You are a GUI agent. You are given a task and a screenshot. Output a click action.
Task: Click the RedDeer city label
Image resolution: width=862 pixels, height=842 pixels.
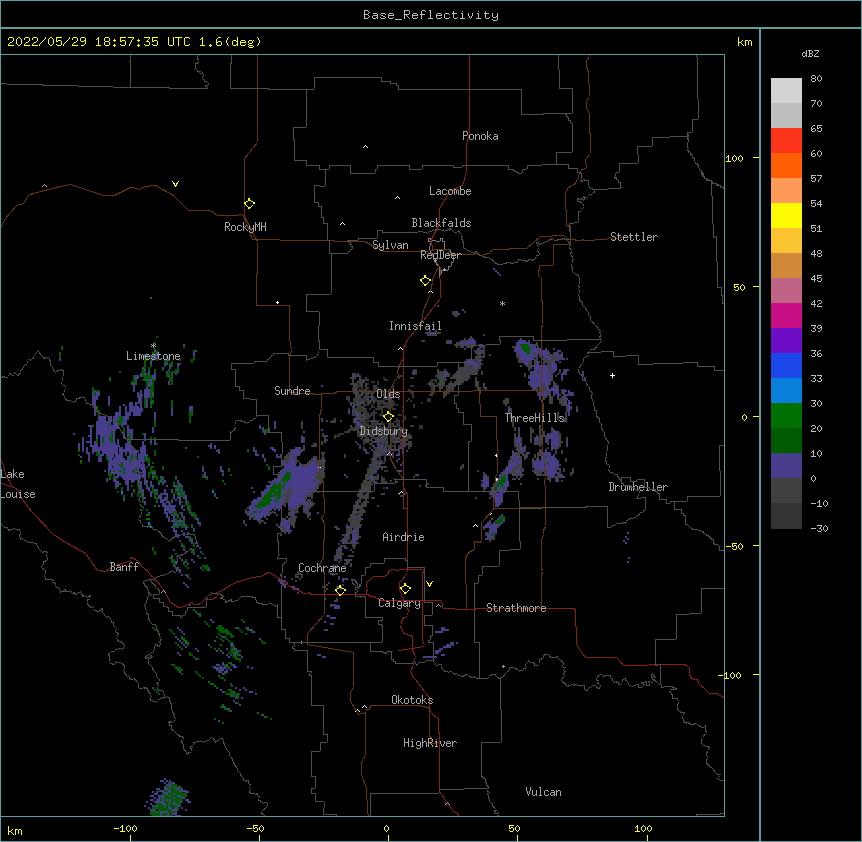440,255
